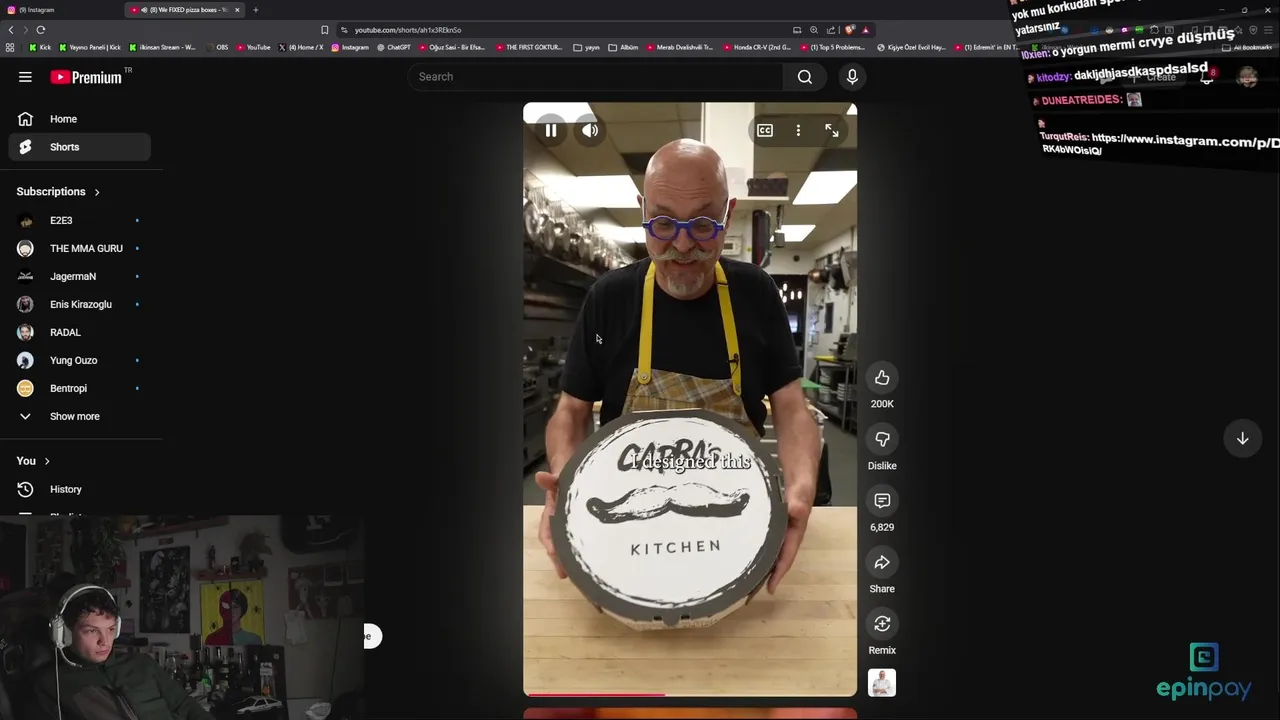This screenshot has height=720, width=1280.
Task: Seek on the red Short progress bar
Action: point(690,694)
